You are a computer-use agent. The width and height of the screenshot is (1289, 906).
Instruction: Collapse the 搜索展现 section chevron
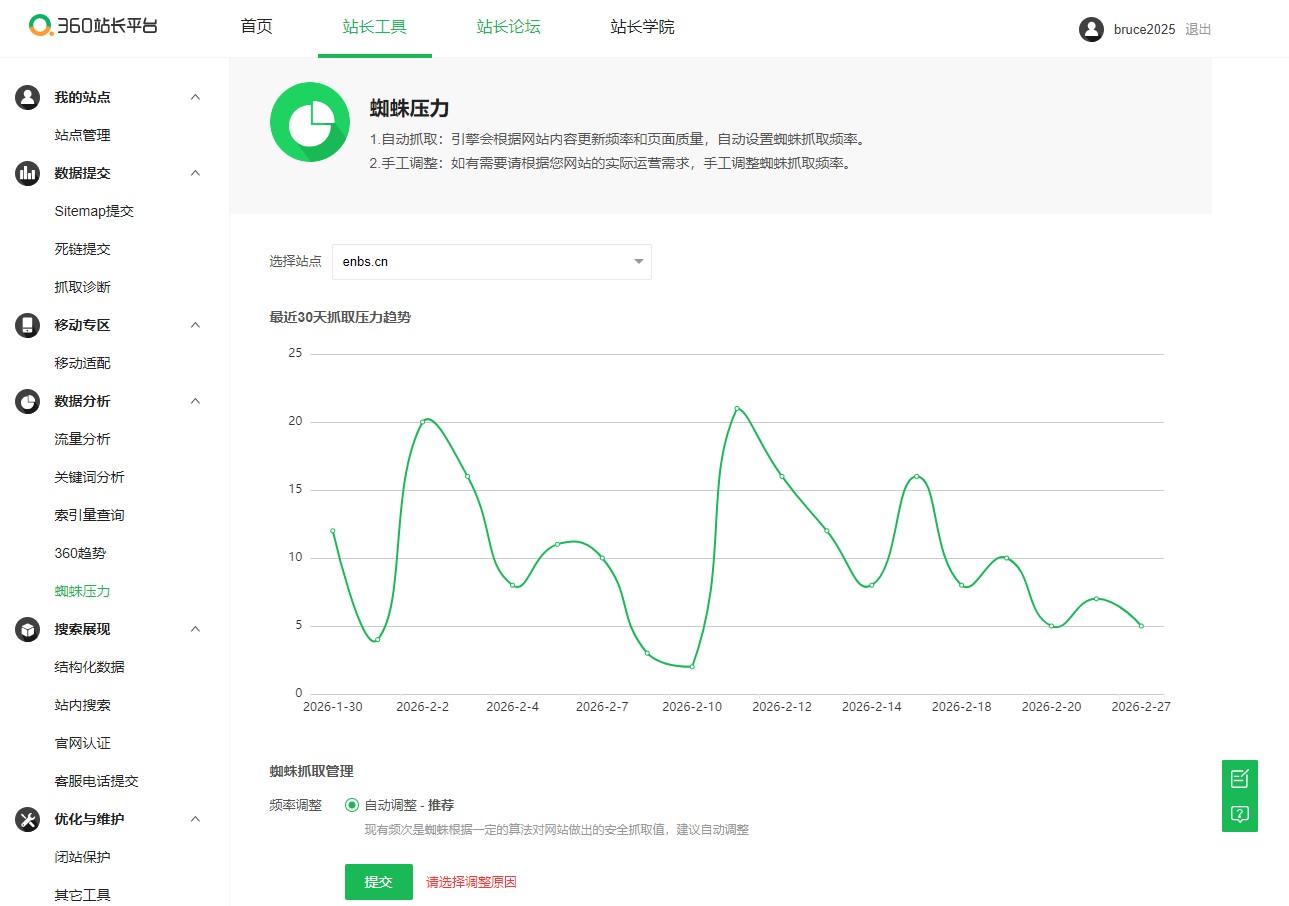(x=196, y=629)
